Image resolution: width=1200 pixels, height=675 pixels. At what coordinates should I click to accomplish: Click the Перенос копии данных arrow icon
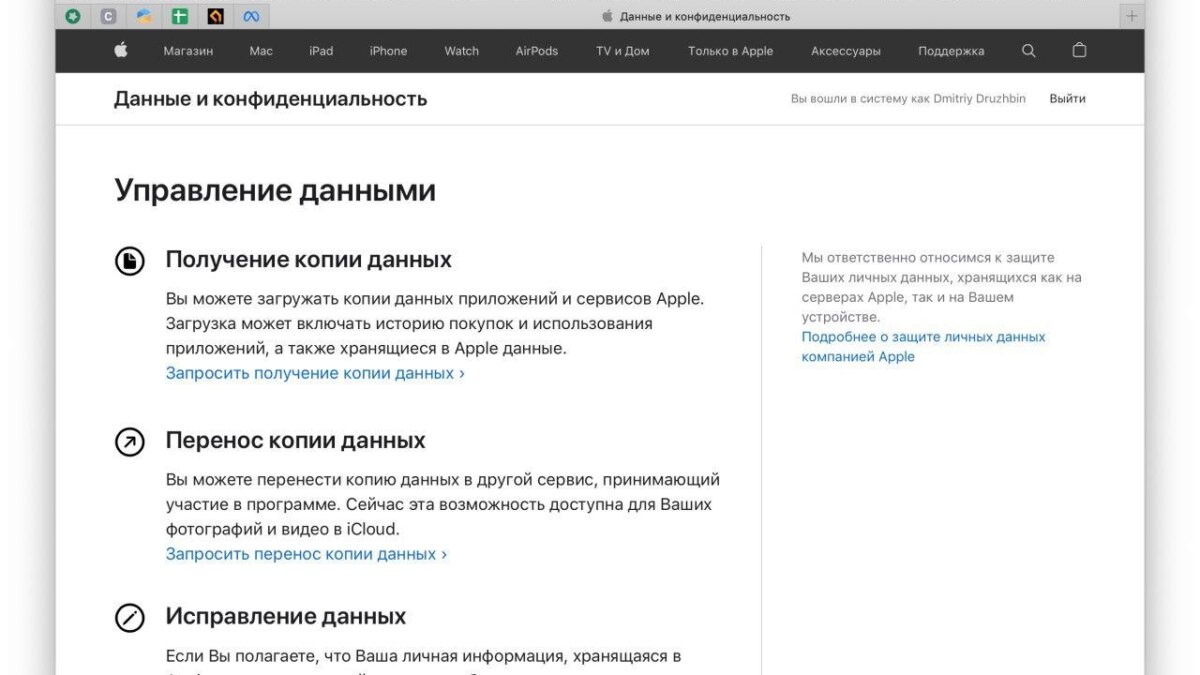coord(130,440)
